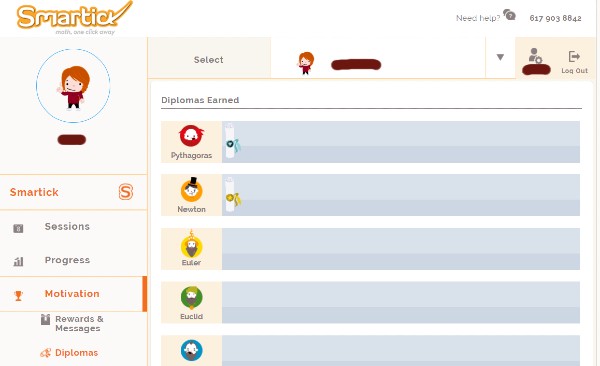Select the Euler avatar icon

[191, 244]
